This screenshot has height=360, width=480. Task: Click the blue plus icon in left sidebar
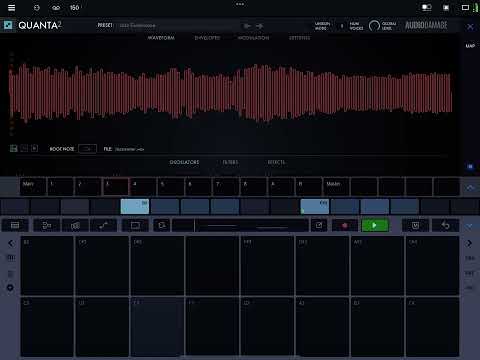tap(10, 287)
